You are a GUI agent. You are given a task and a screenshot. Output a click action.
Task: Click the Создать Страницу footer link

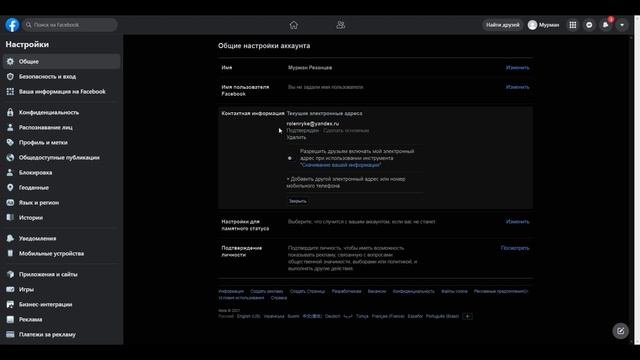coord(307,291)
